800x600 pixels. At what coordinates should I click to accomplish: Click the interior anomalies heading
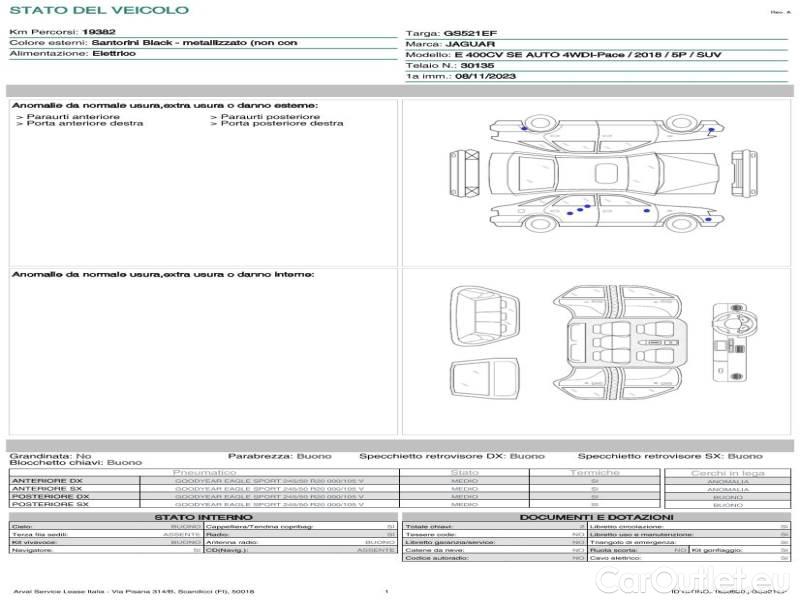coord(163,274)
